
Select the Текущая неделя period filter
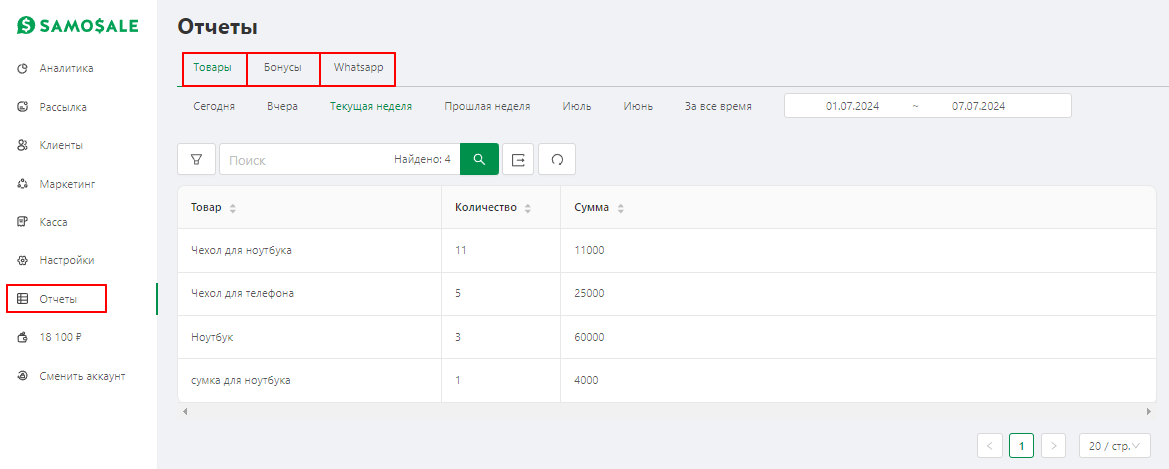point(371,106)
